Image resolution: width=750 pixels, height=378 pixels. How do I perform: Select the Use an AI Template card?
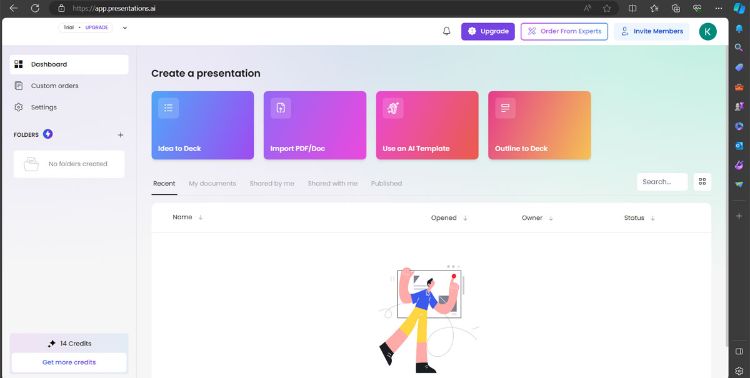pyautogui.click(x=427, y=125)
